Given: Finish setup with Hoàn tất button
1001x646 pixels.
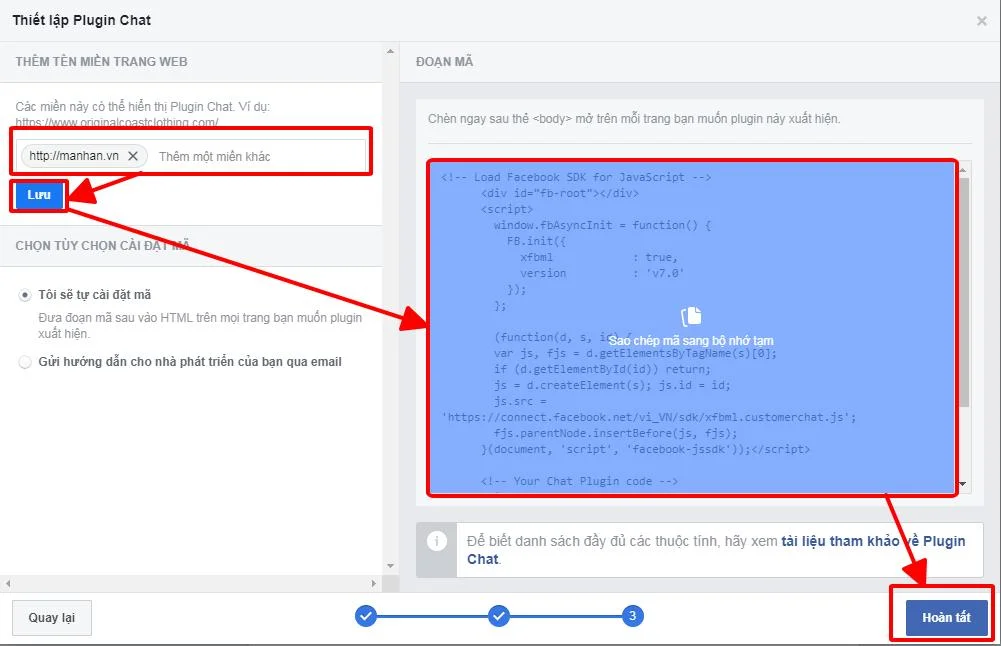Looking at the screenshot, I should click(x=946, y=617).
